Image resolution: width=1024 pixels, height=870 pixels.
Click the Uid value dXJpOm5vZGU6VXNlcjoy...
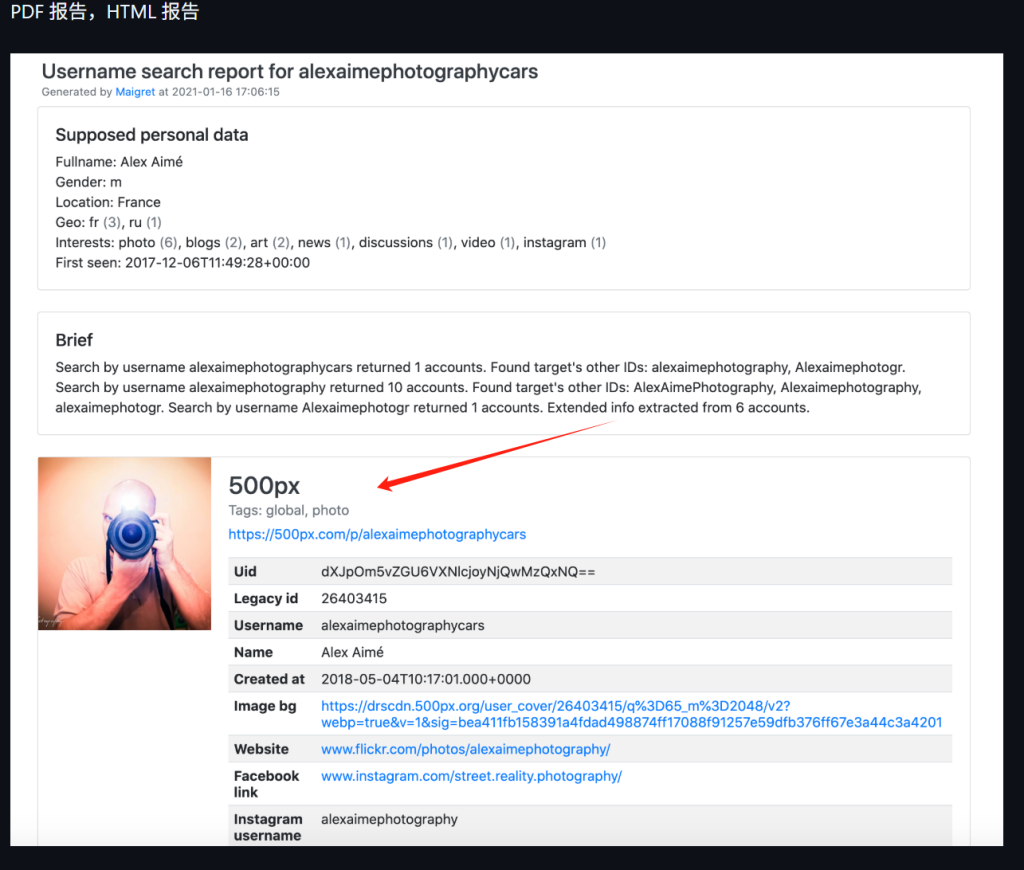pyautogui.click(x=458, y=572)
